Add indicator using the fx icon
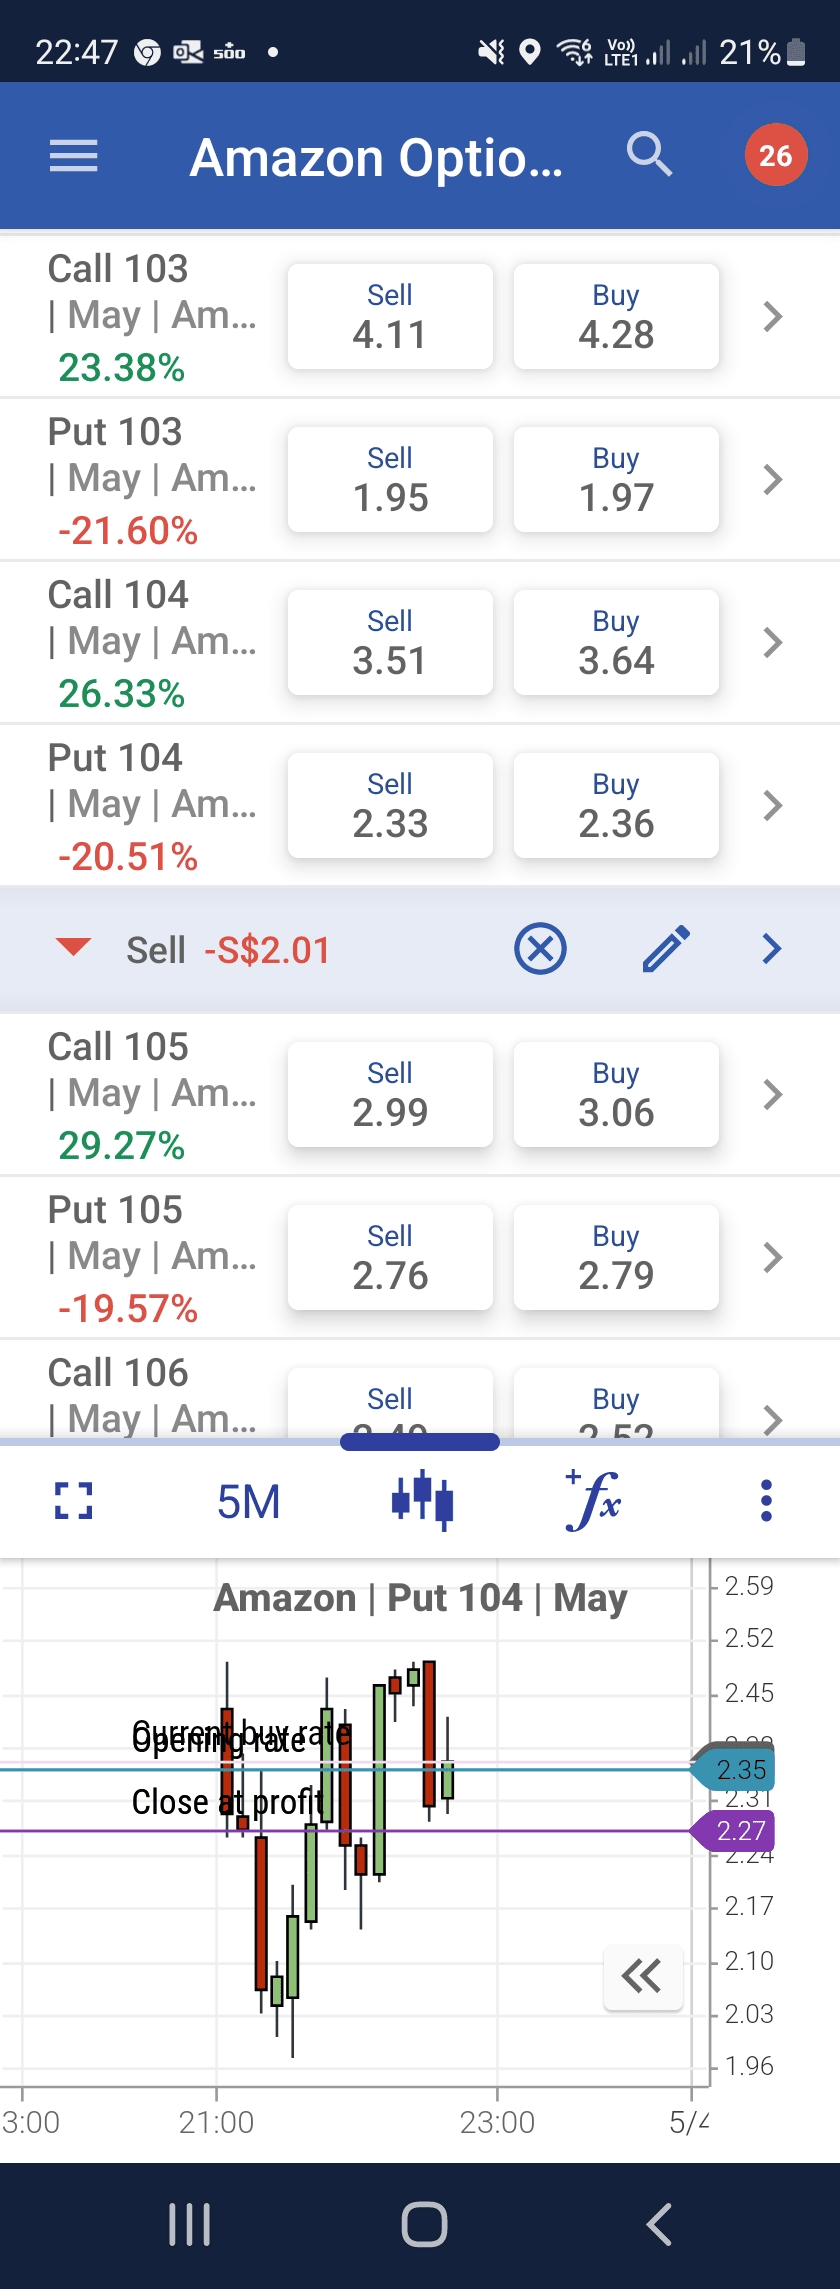The image size is (840, 2289). pos(594,1500)
